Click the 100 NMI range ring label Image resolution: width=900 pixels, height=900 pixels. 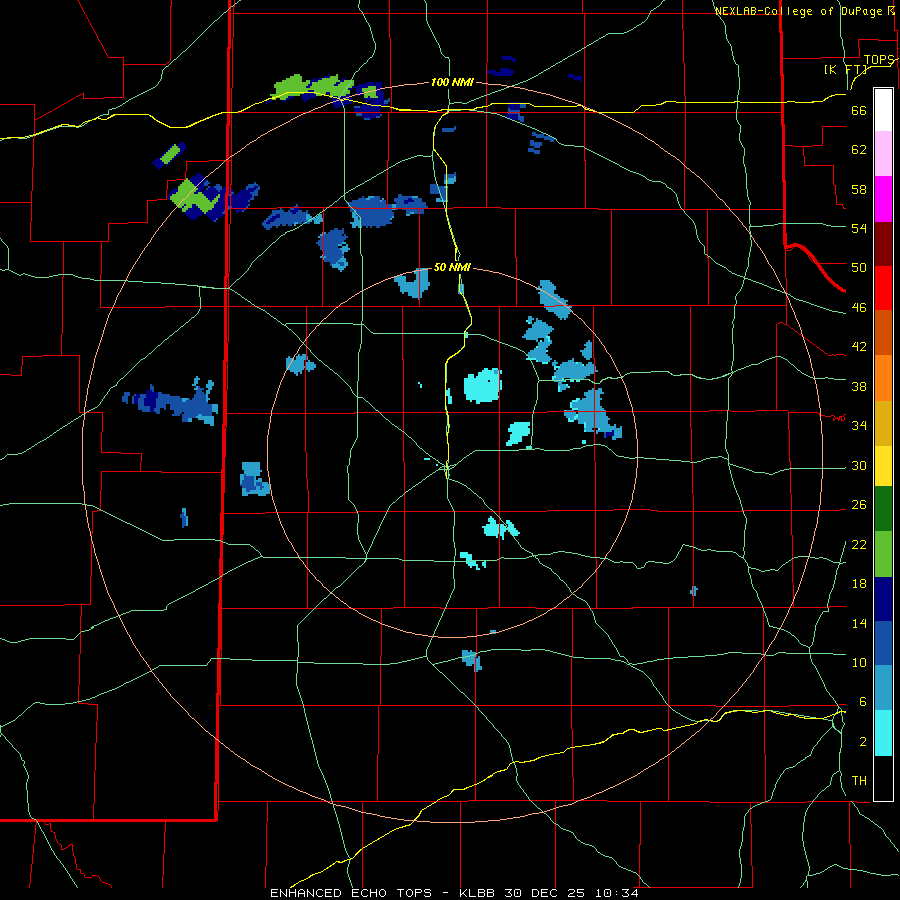coord(452,82)
